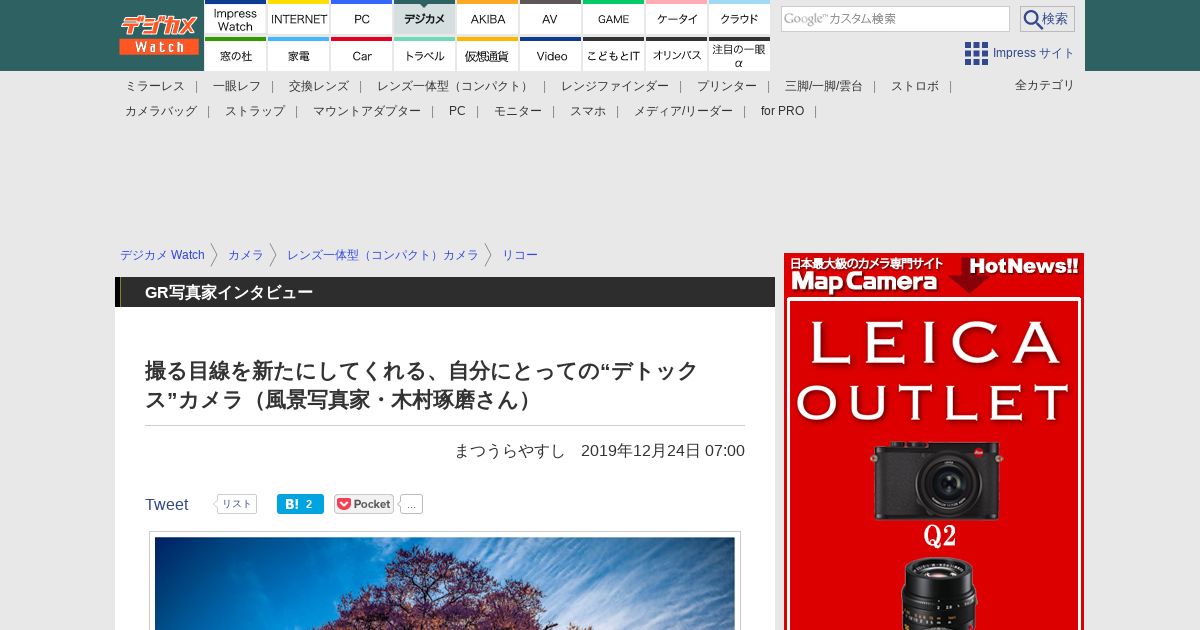This screenshot has height=630, width=1200.
Task: Open the AKIBA tab
Action: pos(488,18)
